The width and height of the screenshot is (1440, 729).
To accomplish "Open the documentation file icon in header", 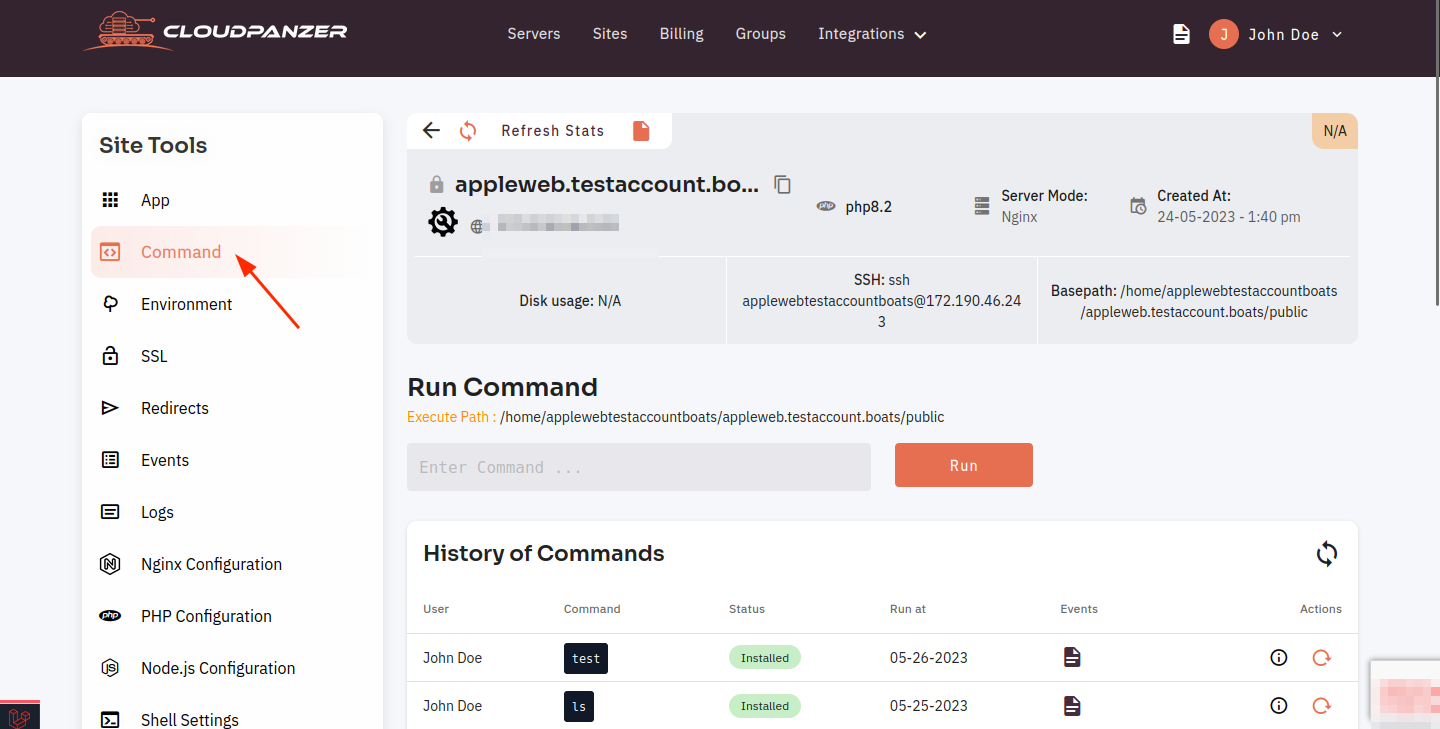I will click(x=1181, y=34).
